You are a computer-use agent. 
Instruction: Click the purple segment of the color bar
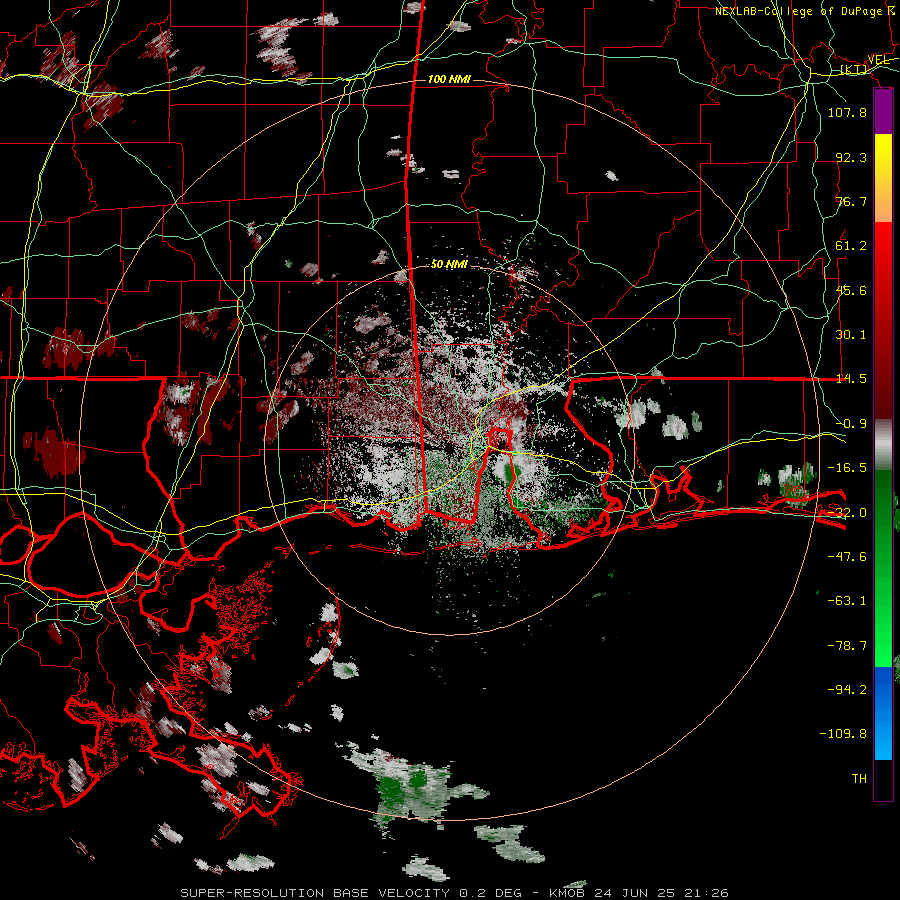883,111
